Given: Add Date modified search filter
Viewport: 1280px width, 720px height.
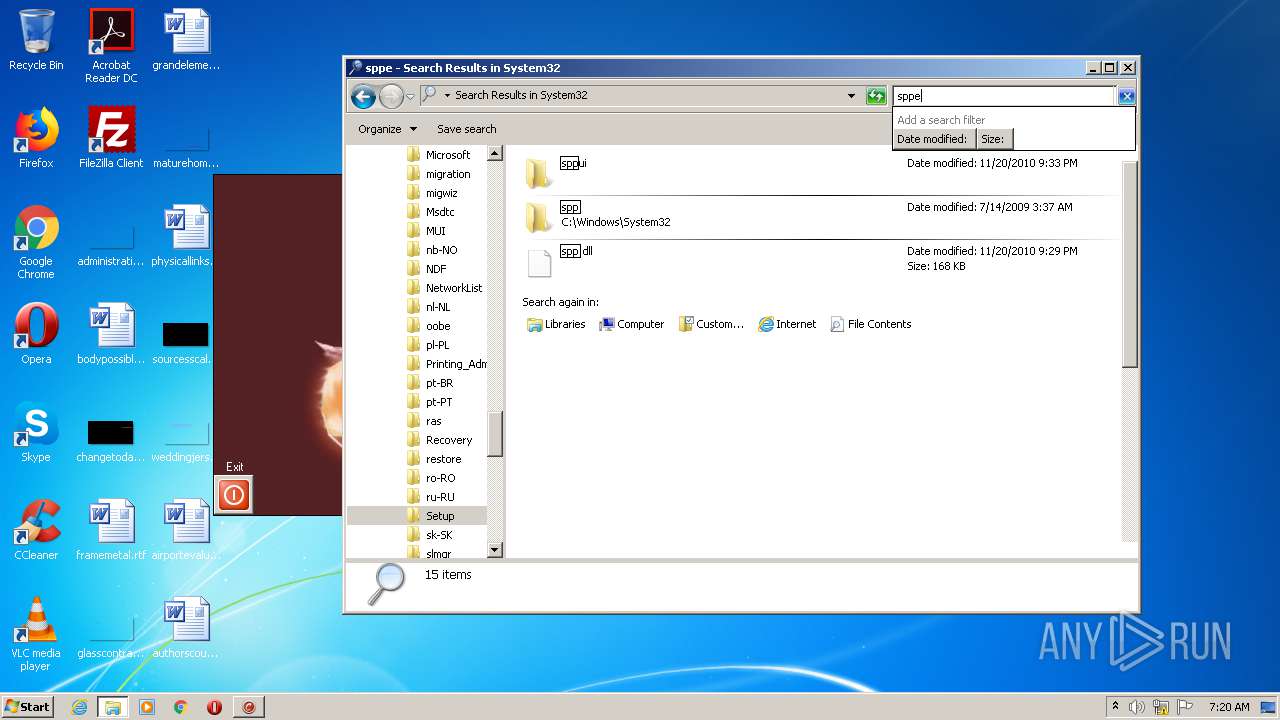Looking at the screenshot, I should [932, 139].
